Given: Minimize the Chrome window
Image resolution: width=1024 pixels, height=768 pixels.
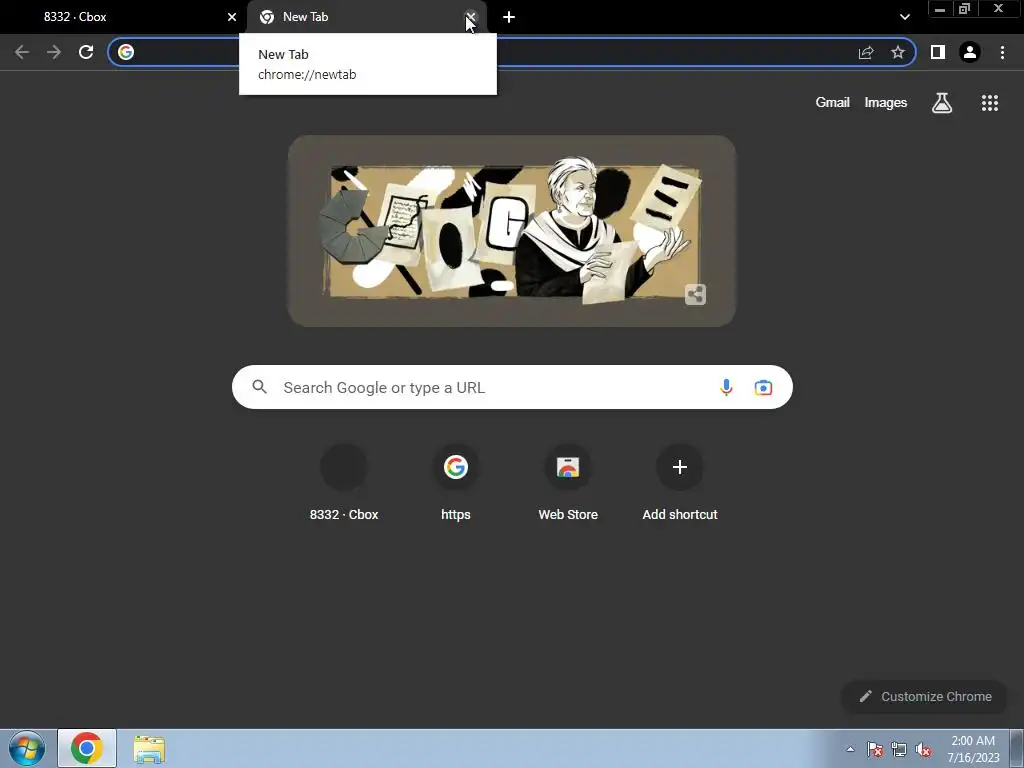Looking at the screenshot, I should (940, 9).
